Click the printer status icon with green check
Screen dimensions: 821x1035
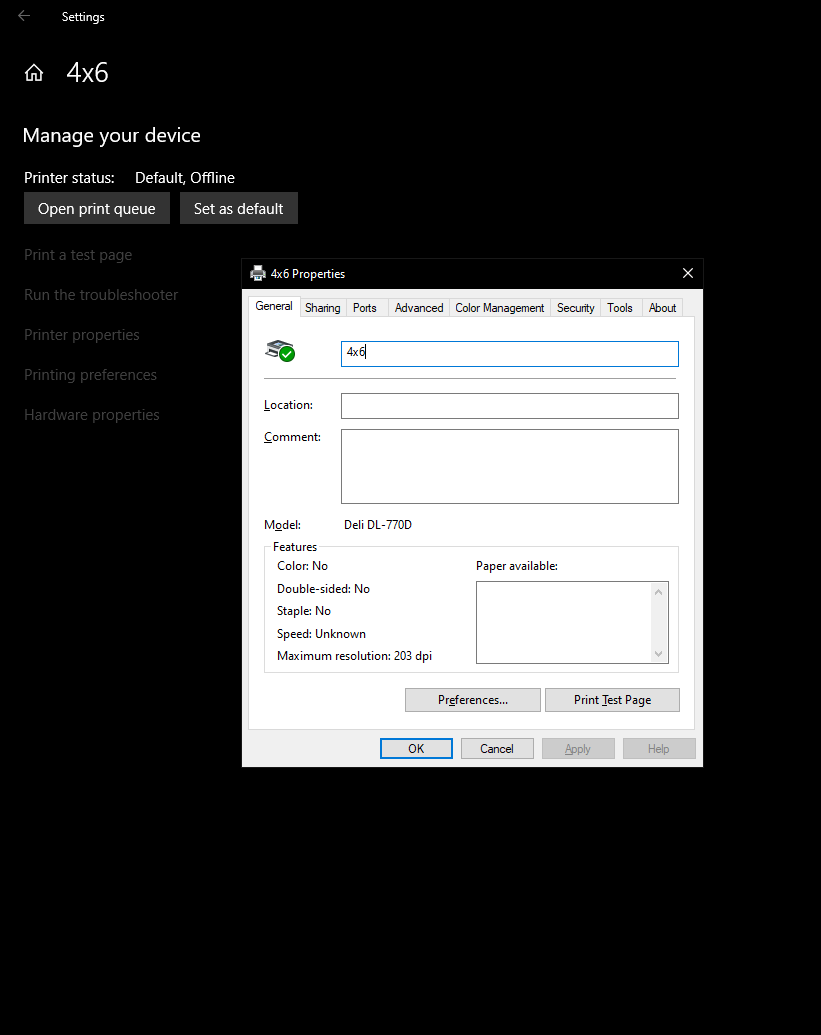pyautogui.click(x=280, y=351)
